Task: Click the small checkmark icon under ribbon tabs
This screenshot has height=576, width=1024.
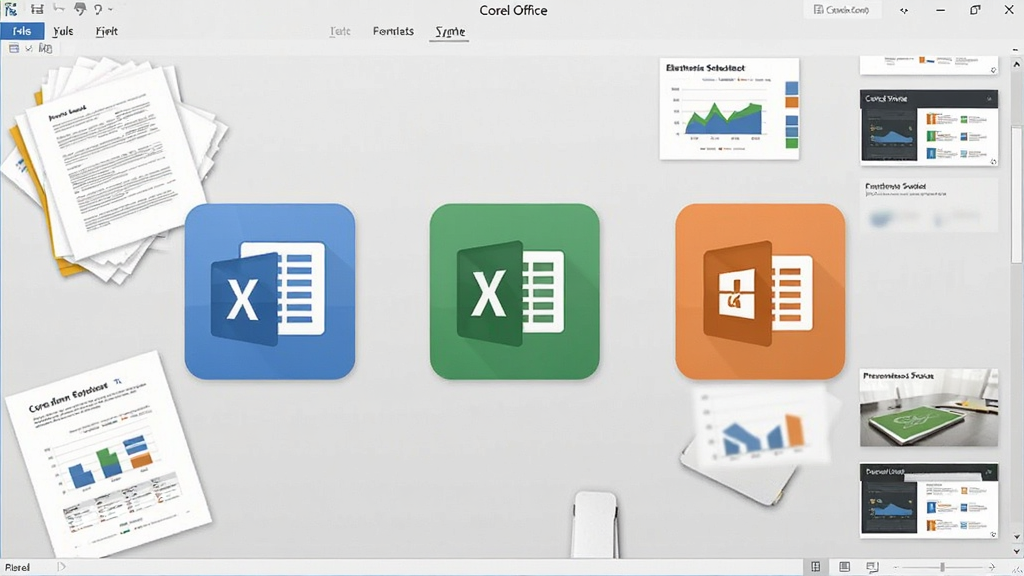Action: (x=29, y=48)
